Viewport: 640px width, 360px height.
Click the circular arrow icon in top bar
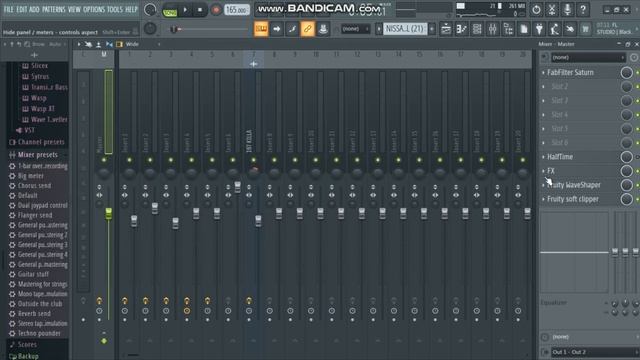click(x=536, y=9)
